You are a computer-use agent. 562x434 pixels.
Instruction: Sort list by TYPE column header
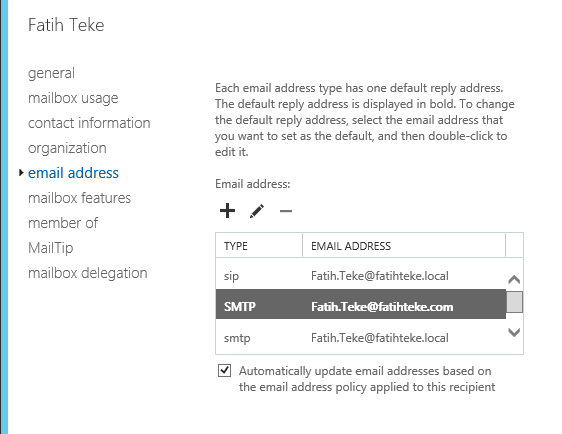(x=259, y=246)
